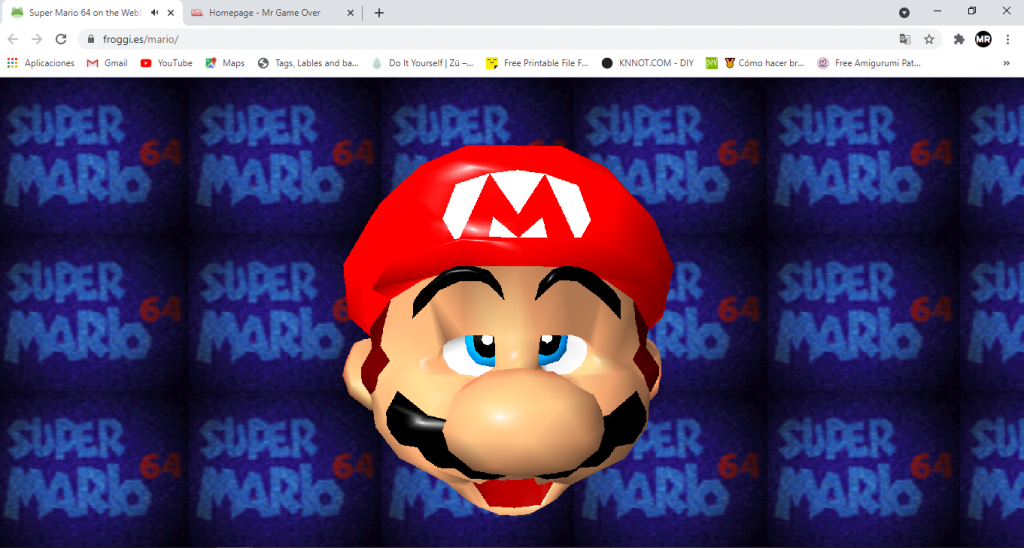
Task: Restore down the Chrome window
Action: [972, 11]
